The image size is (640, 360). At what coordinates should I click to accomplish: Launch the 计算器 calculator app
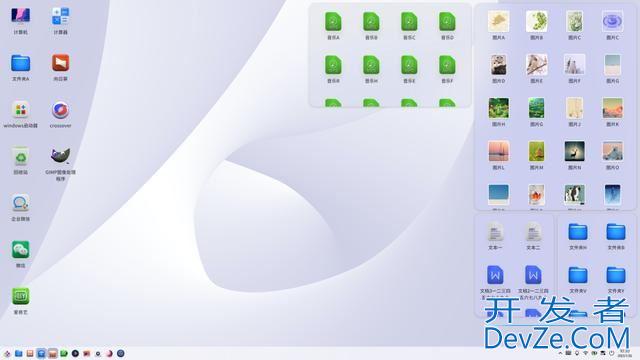click(60, 16)
